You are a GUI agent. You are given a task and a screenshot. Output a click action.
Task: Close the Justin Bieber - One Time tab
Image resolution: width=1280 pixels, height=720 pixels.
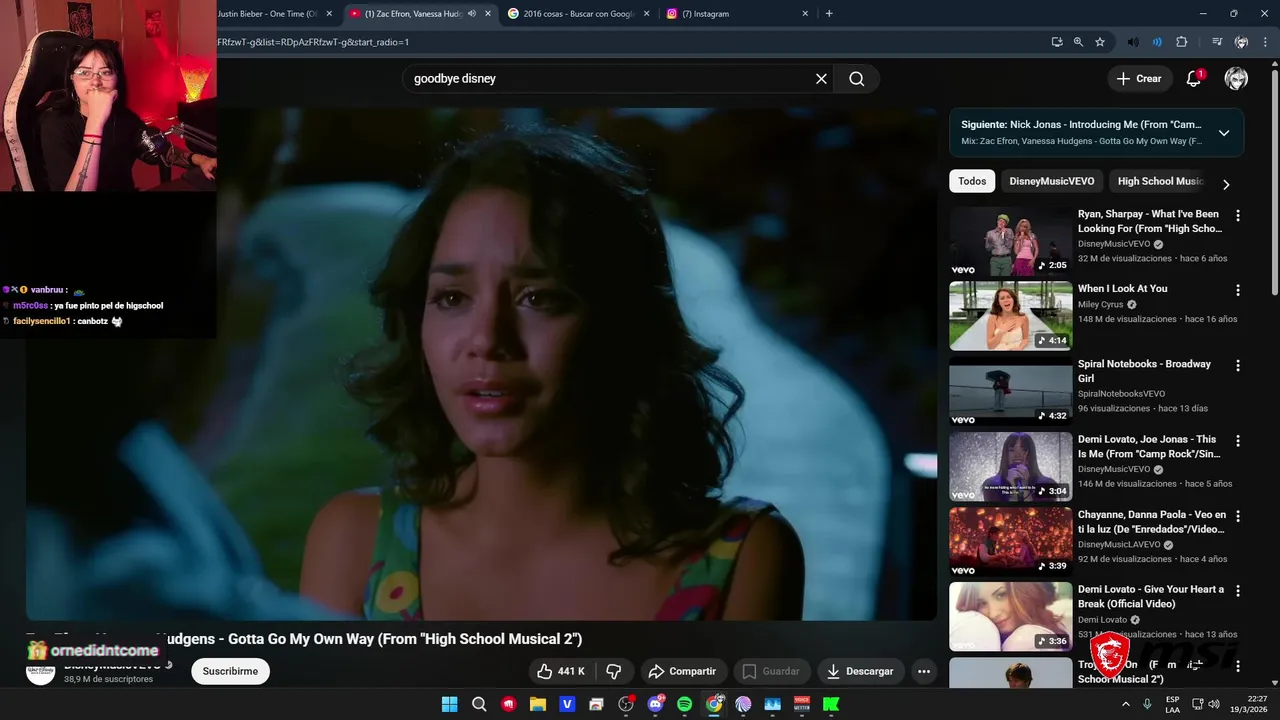pos(329,14)
